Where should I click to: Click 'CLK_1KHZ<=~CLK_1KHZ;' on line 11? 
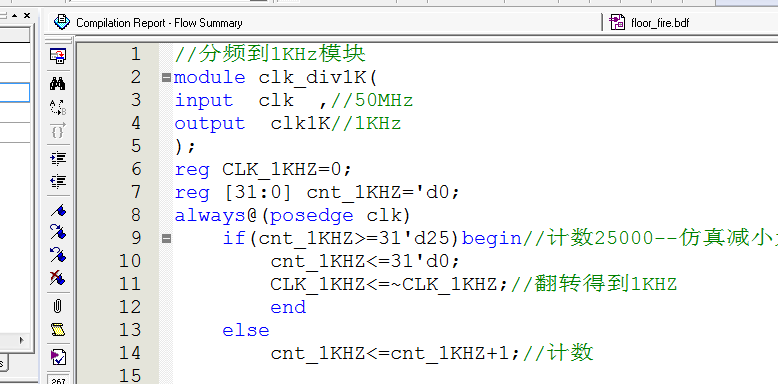[390, 284]
